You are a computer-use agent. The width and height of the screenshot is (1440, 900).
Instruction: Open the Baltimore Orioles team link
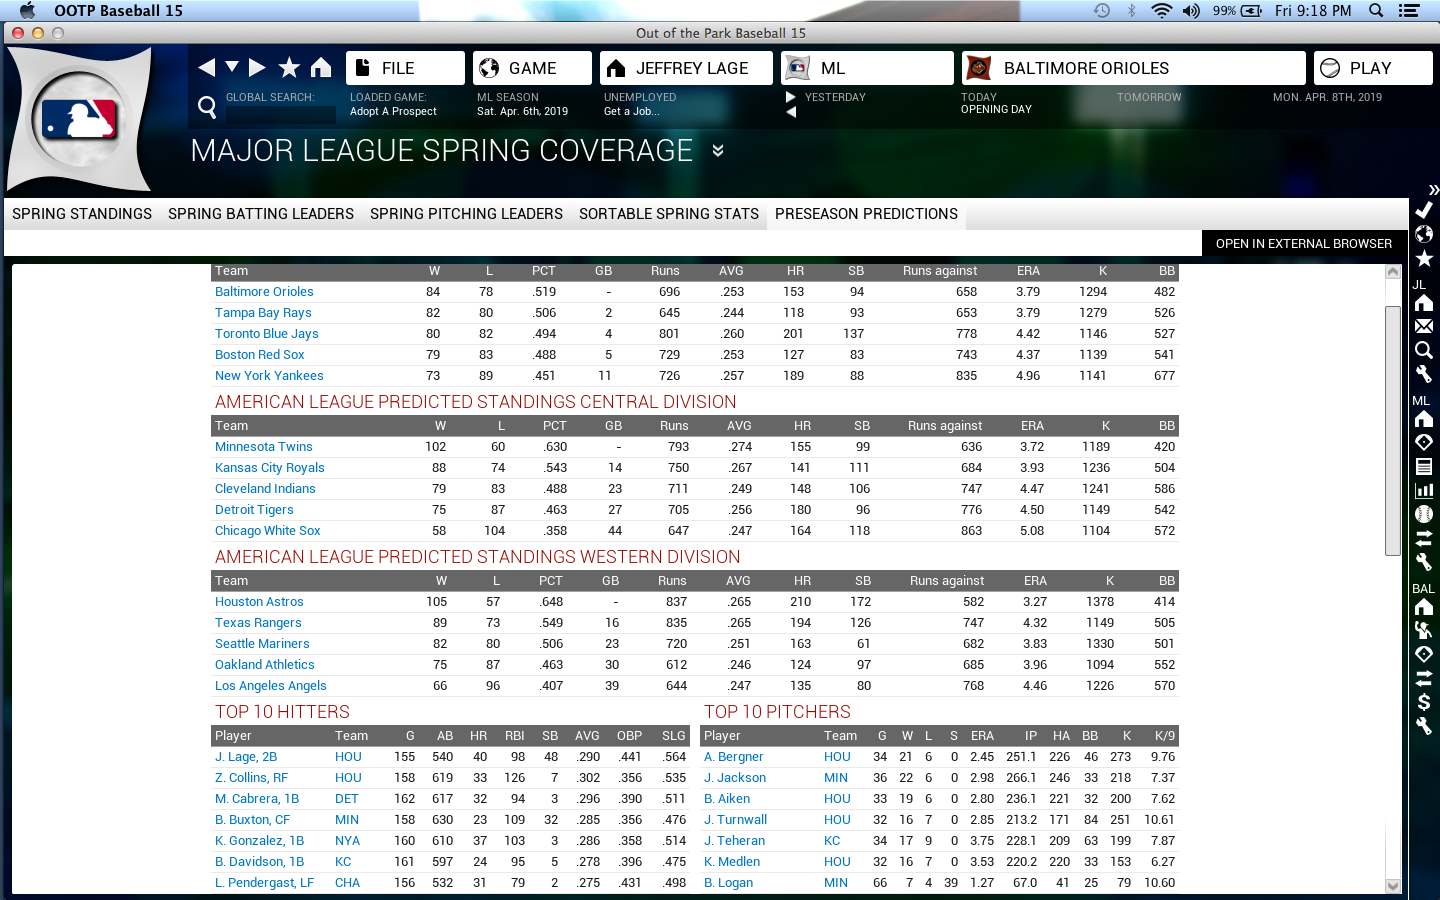(x=264, y=292)
